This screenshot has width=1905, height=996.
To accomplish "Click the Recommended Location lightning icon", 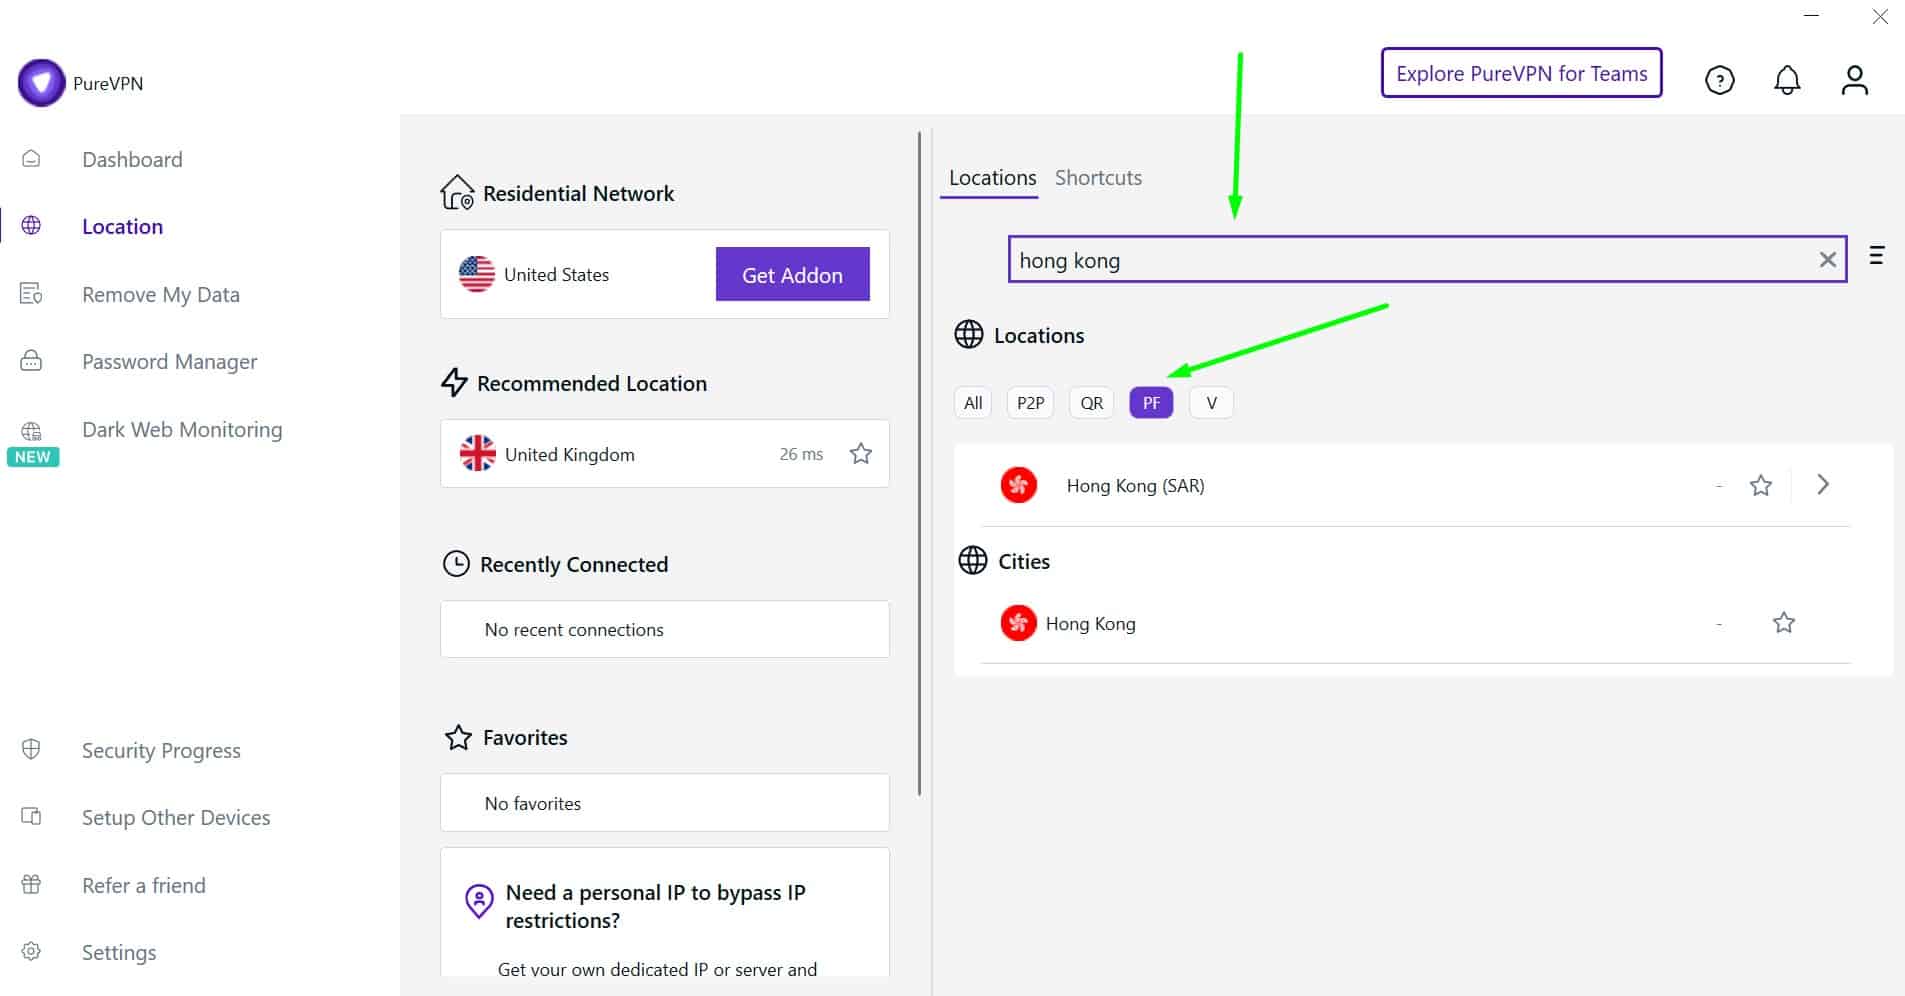I will (454, 382).
